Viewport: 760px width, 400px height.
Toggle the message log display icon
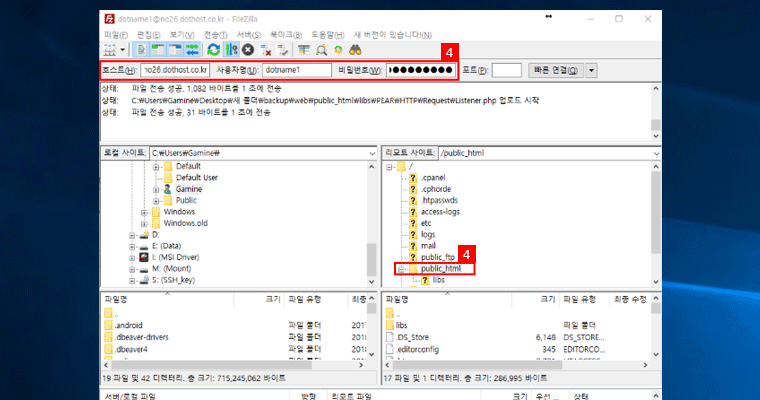point(143,49)
